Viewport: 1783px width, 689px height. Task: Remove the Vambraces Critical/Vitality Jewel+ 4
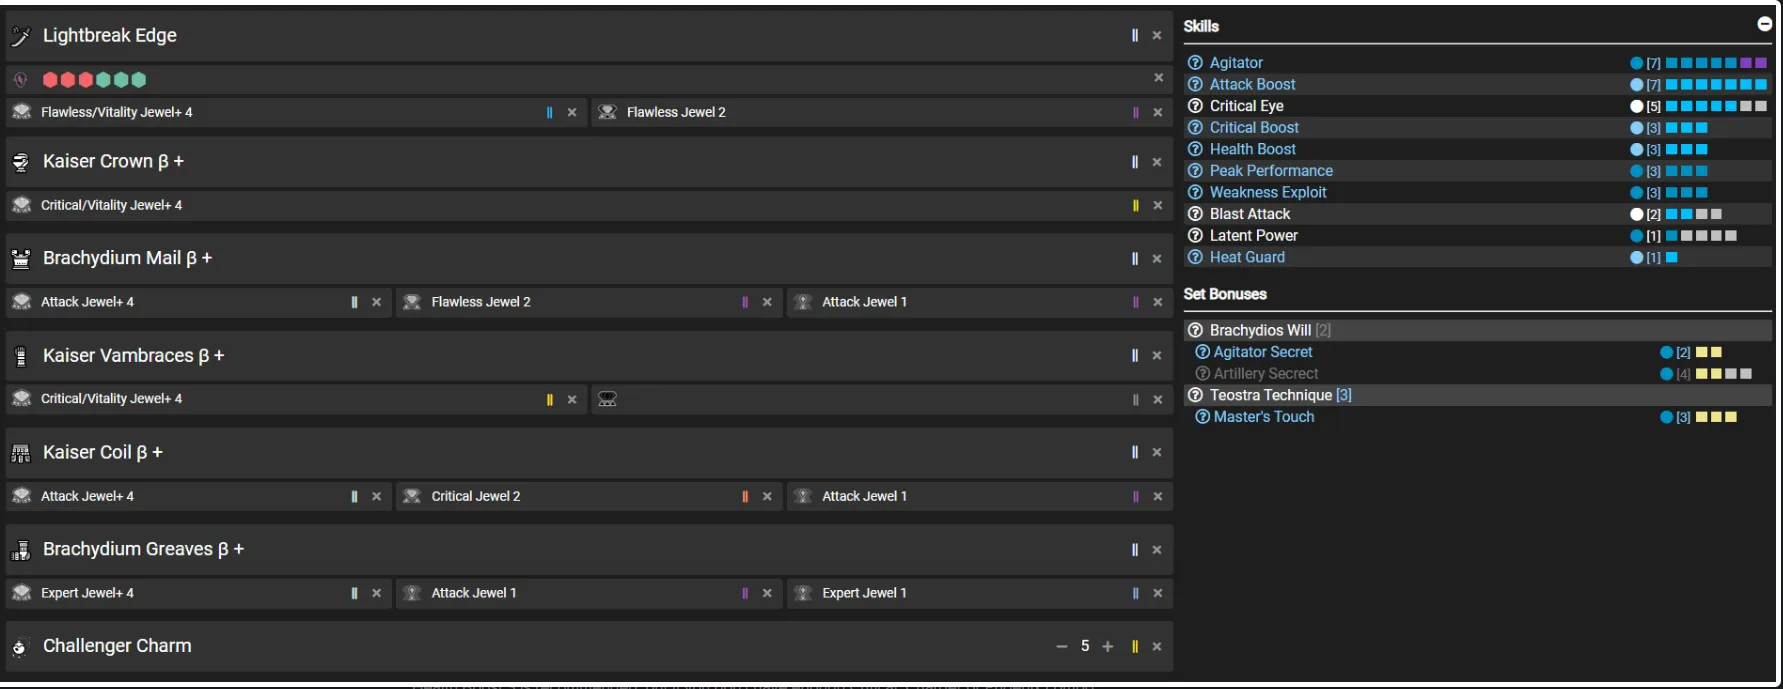tap(572, 399)
